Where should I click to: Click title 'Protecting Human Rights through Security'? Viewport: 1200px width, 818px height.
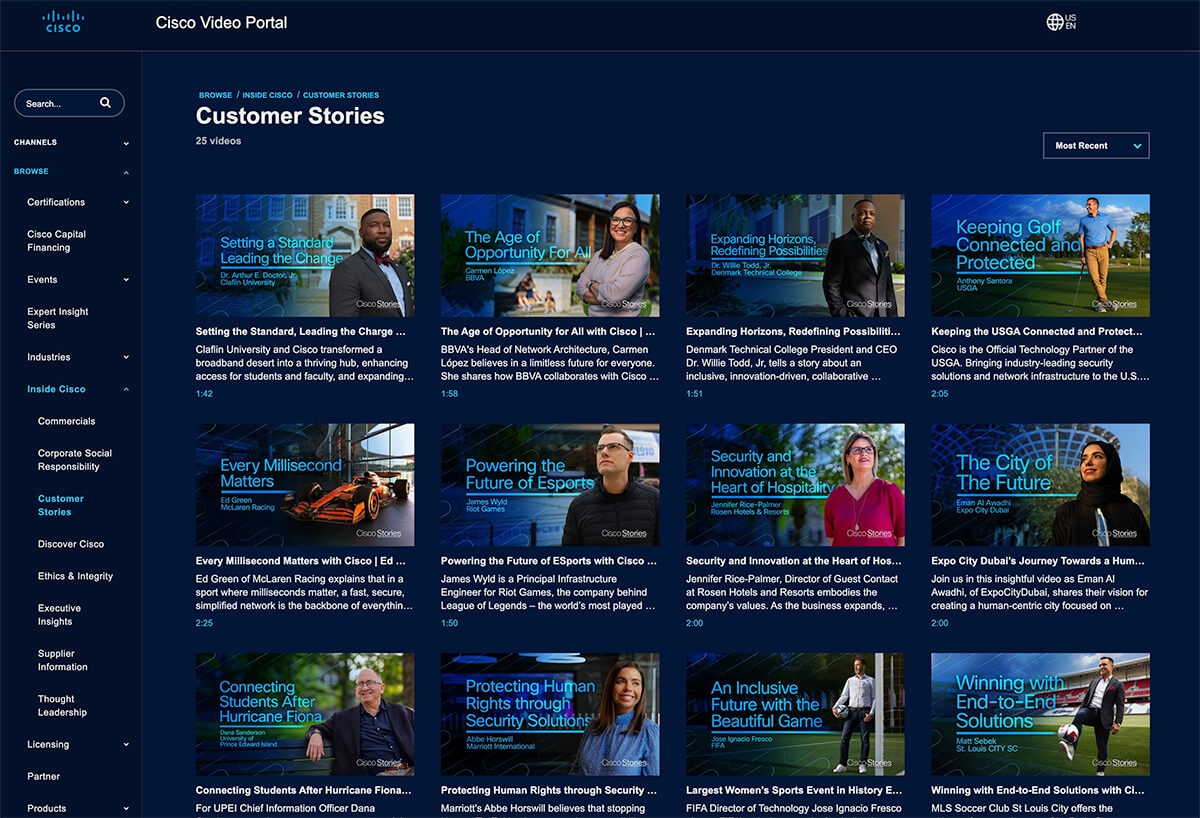click(x=548, y=790)
